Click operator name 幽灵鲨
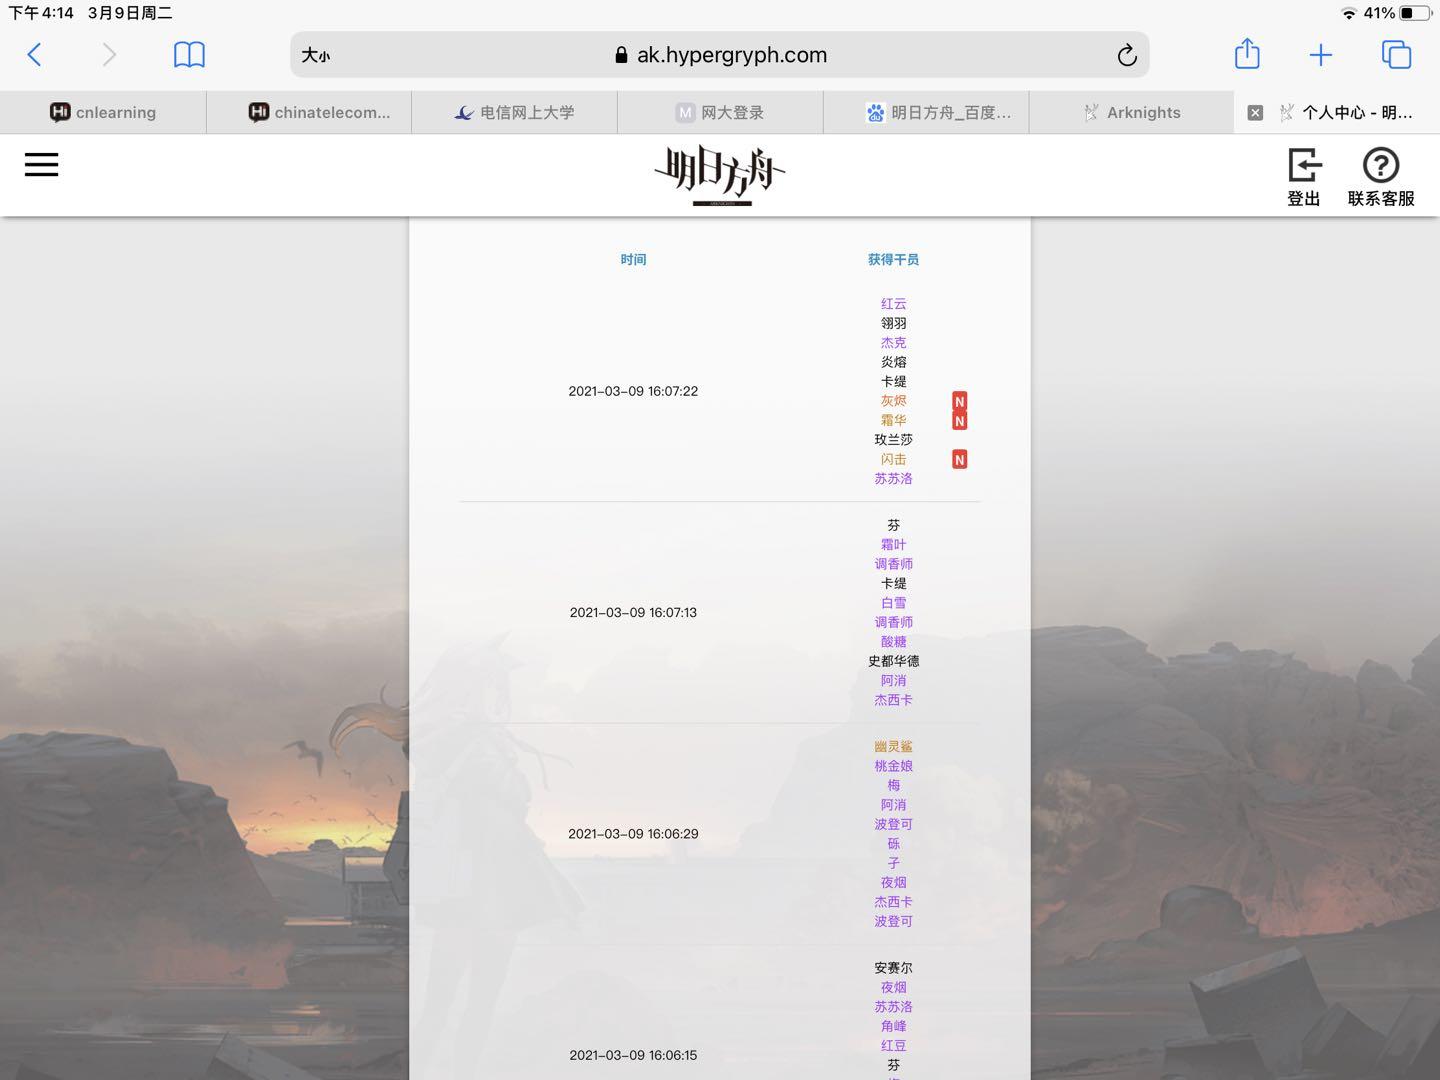This screenshot has height=1080, width=1440. click(893, 746)
